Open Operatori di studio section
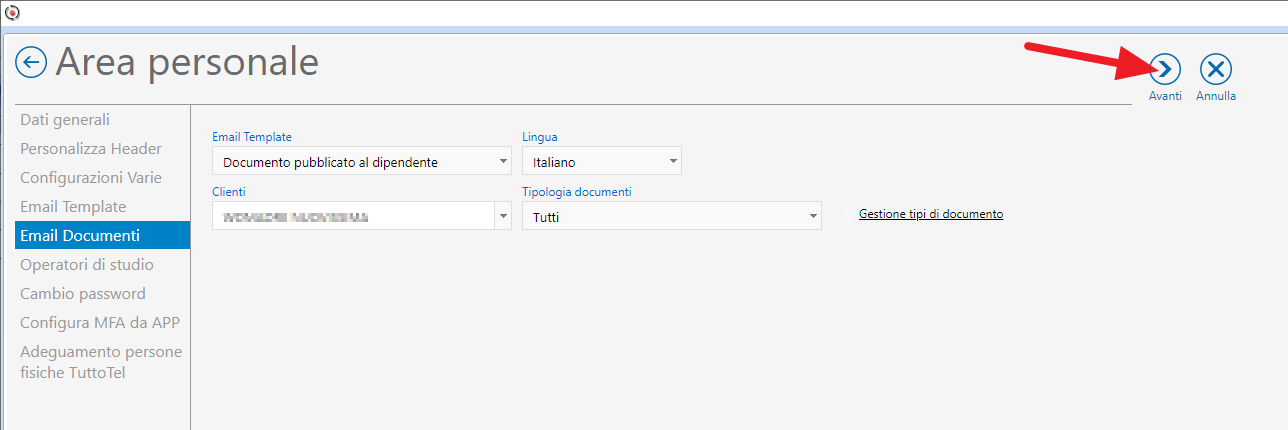 87,265
